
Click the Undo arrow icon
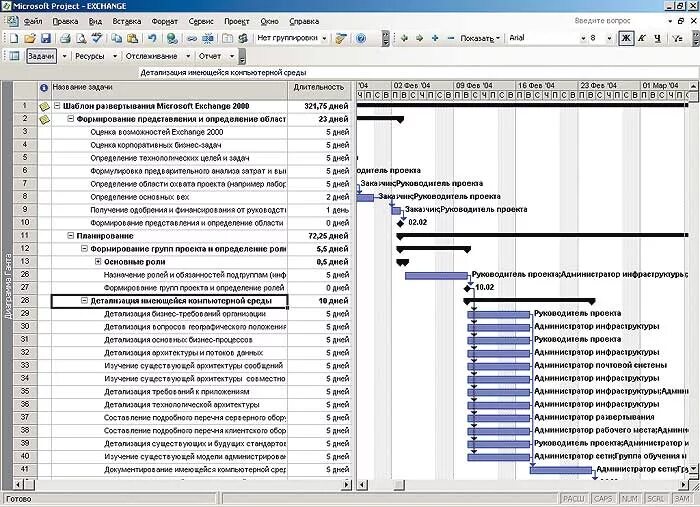pos(152,38)
